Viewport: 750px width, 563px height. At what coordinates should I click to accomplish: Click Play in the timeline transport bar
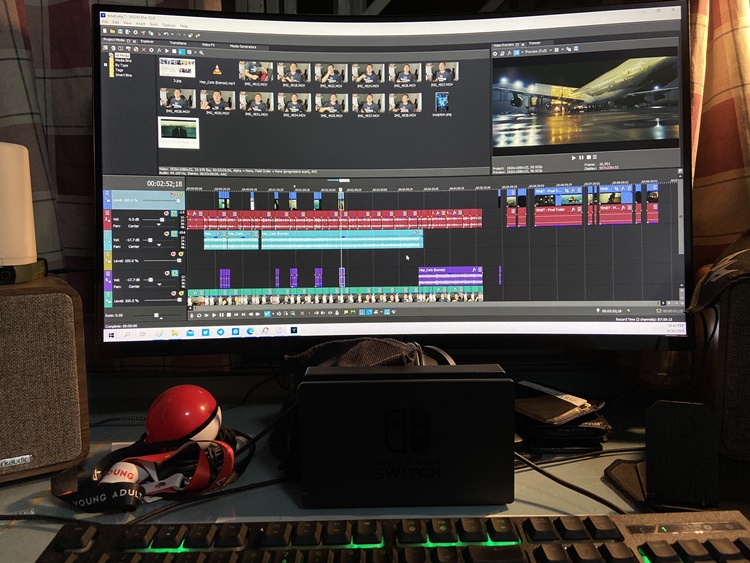[x=214, y=315]
